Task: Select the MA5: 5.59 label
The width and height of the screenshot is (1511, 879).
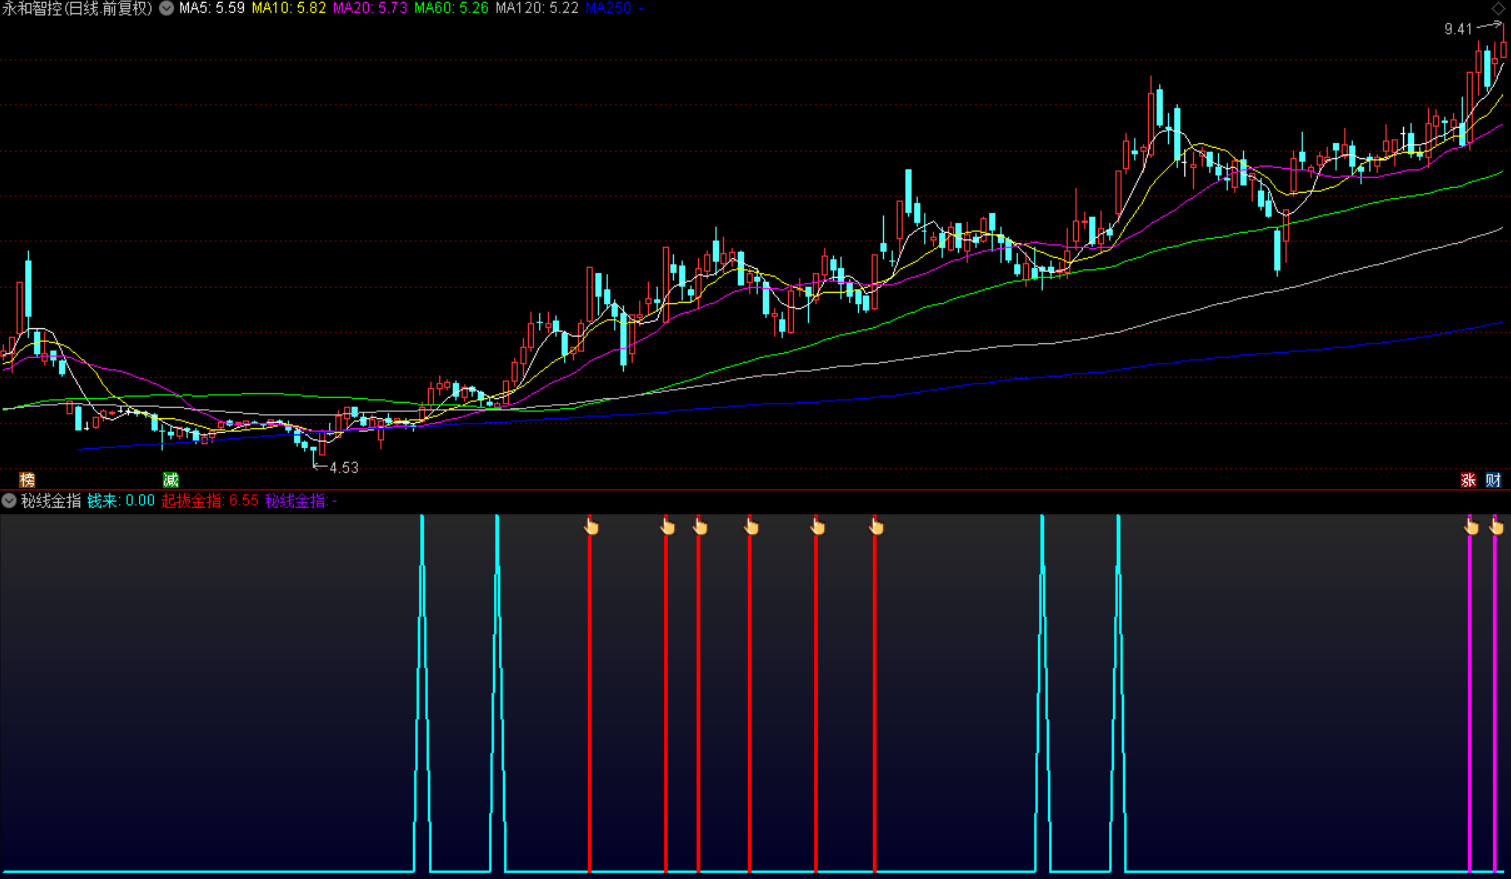Action: 212,8
